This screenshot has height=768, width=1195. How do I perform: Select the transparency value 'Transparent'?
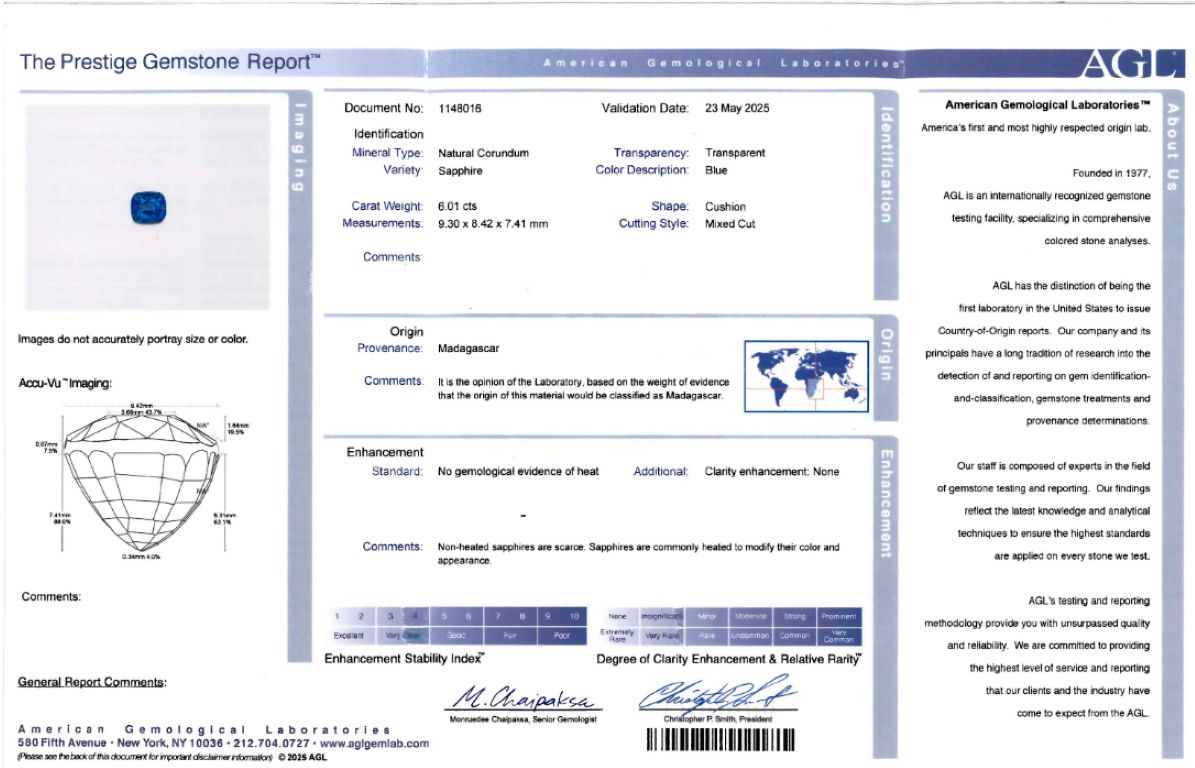click(735, 153)
